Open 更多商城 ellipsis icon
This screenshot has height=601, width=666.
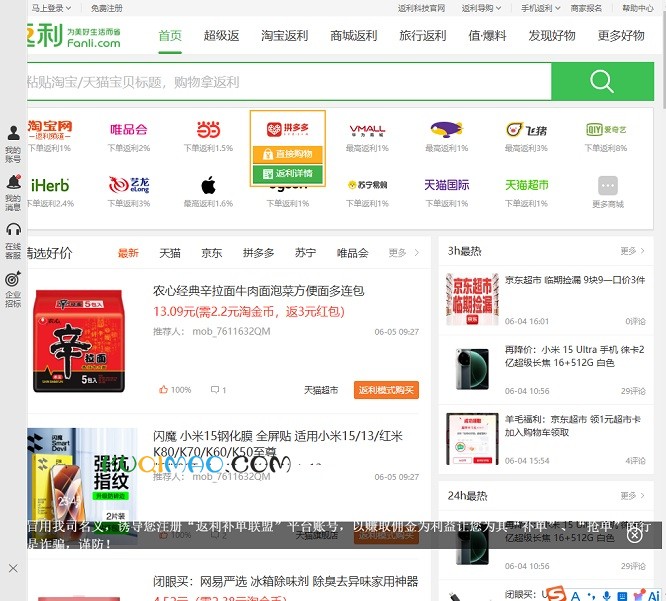point(608,186)
